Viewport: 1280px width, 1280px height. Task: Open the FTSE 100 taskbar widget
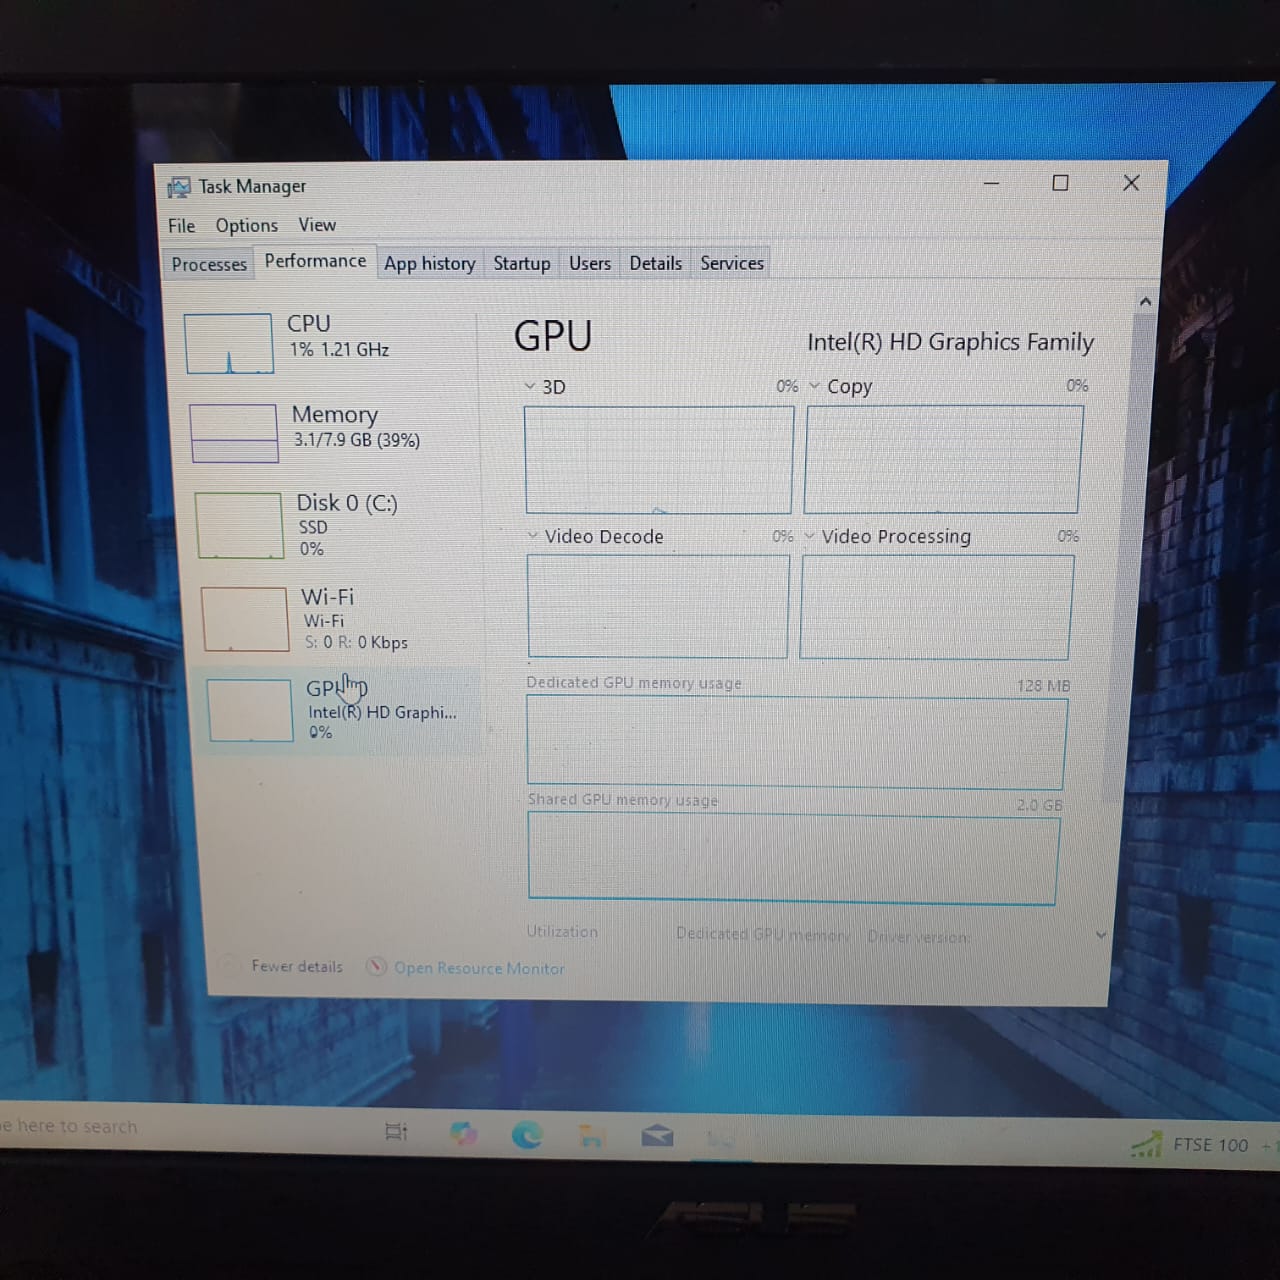click(1203, 1145)
